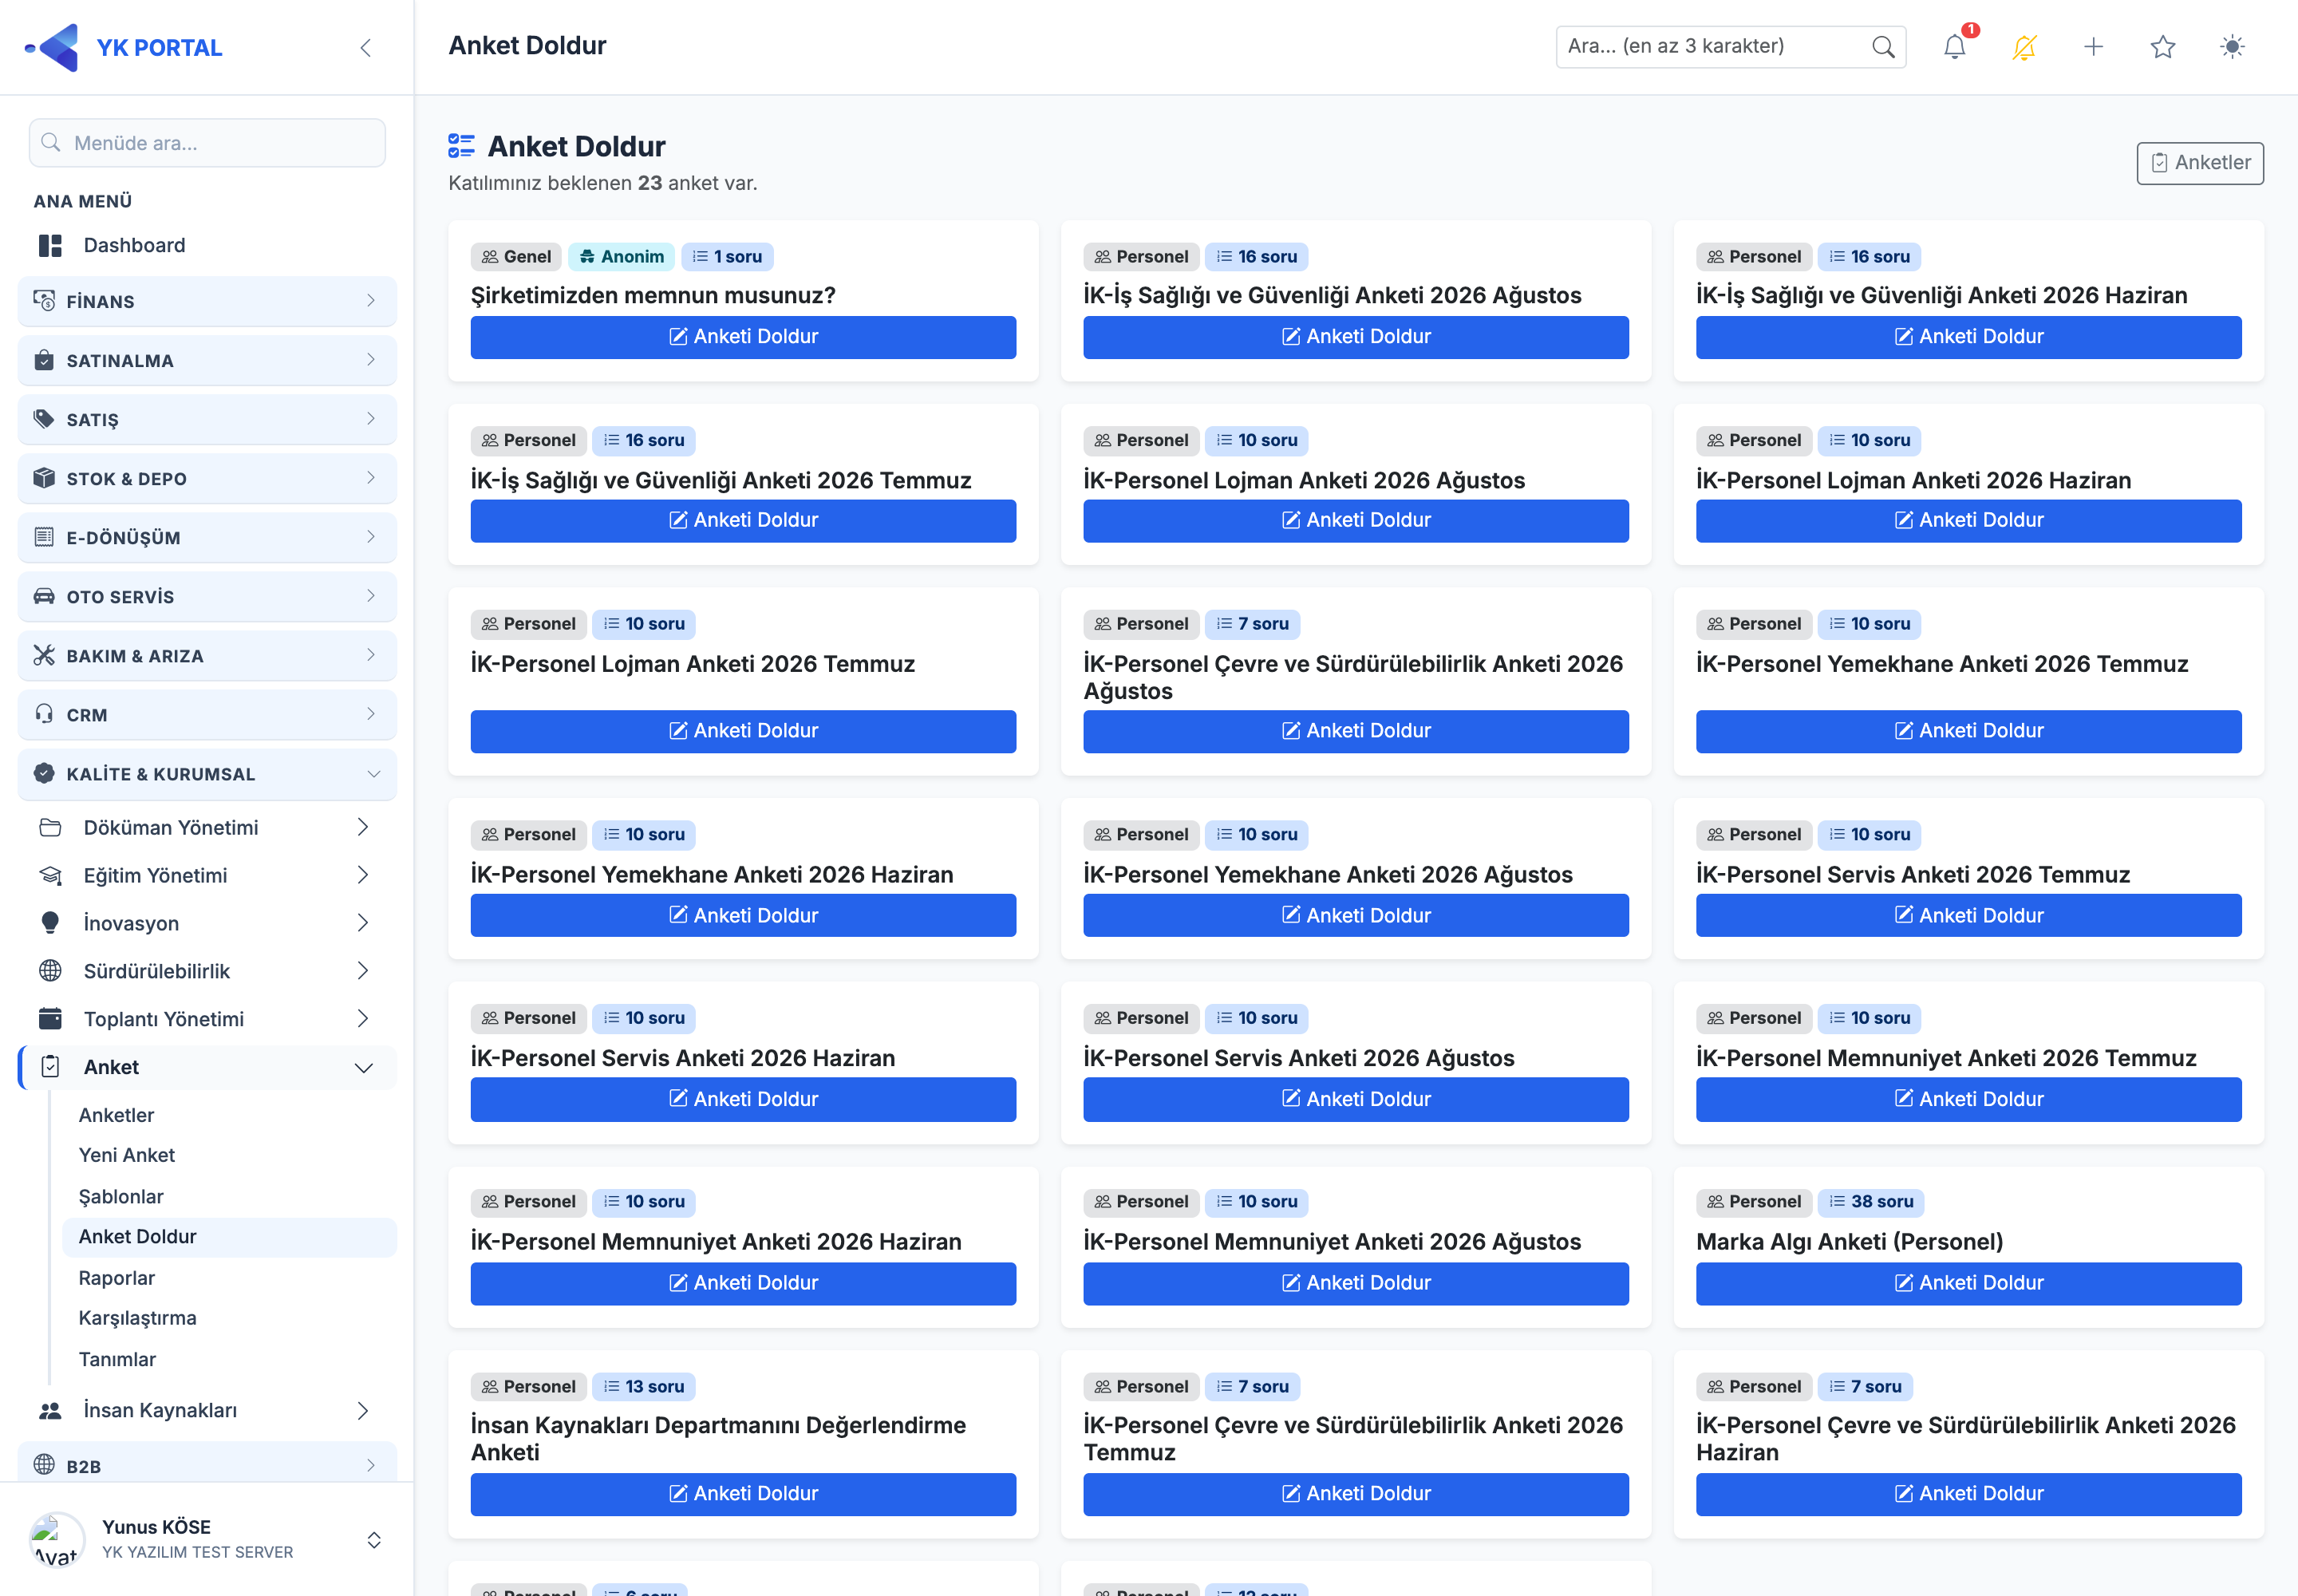The width and height of the screenshot is (2298, 1596).
Task: Click the İnovasyon lightbulb icon
Action: pos(50,922)
